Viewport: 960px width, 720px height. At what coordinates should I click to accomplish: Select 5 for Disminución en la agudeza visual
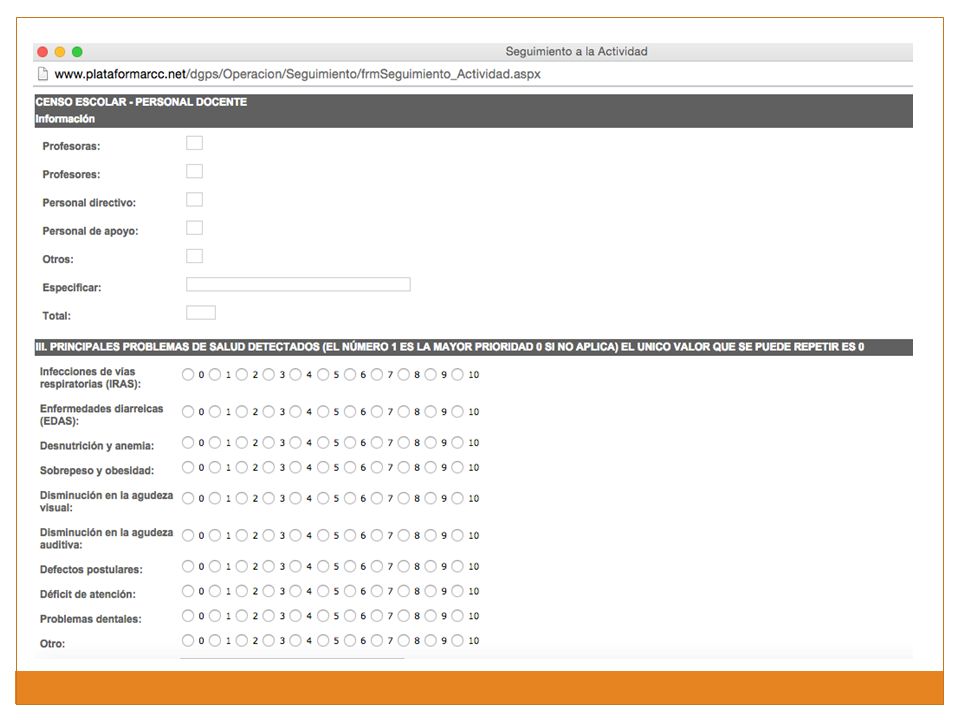click(x=323, y=498)
